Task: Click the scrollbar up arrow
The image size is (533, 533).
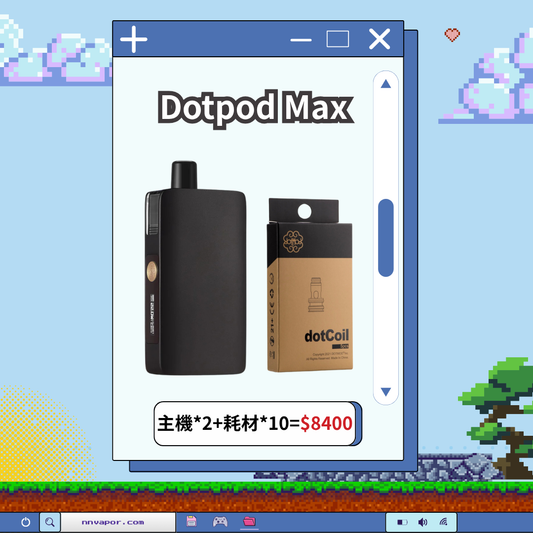Action: [386, 84]
